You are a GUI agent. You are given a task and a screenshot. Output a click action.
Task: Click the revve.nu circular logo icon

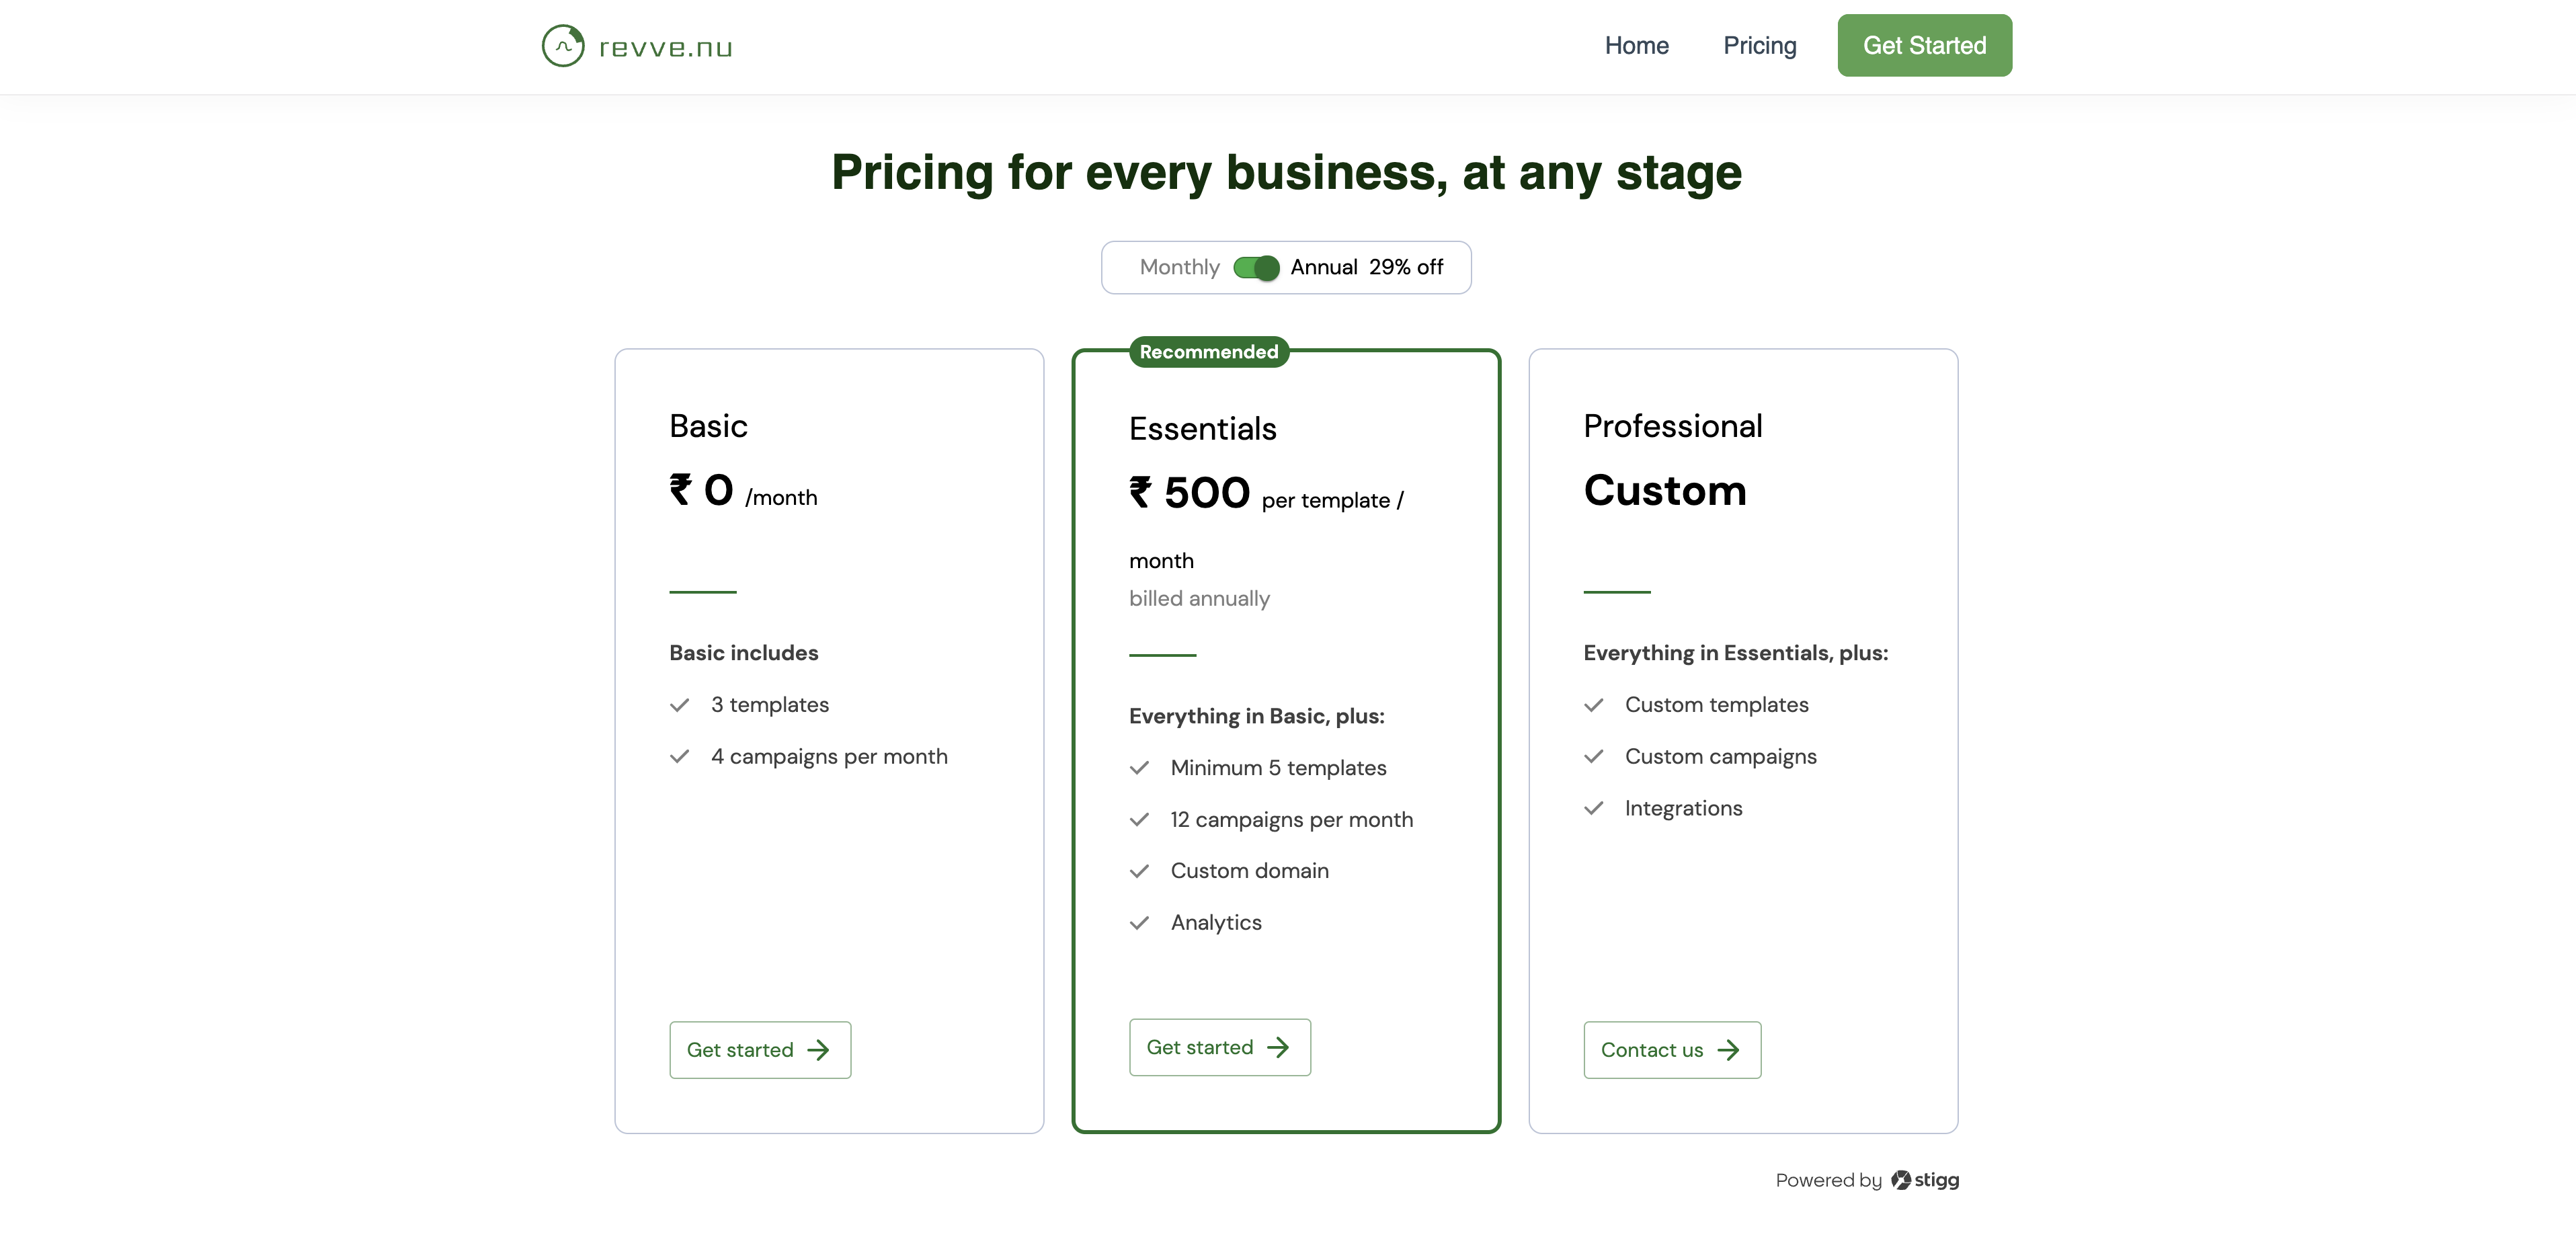point(563,46)
